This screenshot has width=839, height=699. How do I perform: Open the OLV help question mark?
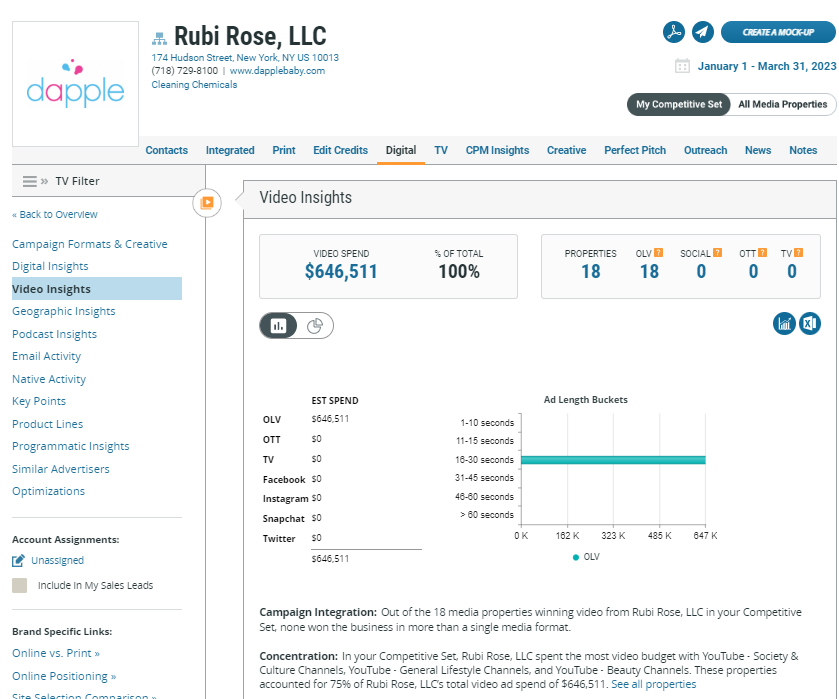click(659, 253)
